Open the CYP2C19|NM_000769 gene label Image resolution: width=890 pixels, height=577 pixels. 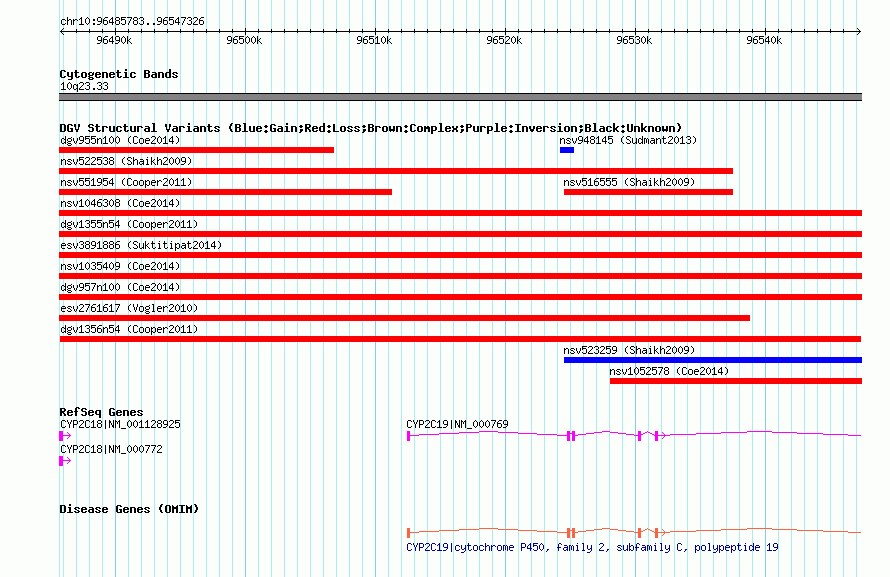click(x=457, y=424)
